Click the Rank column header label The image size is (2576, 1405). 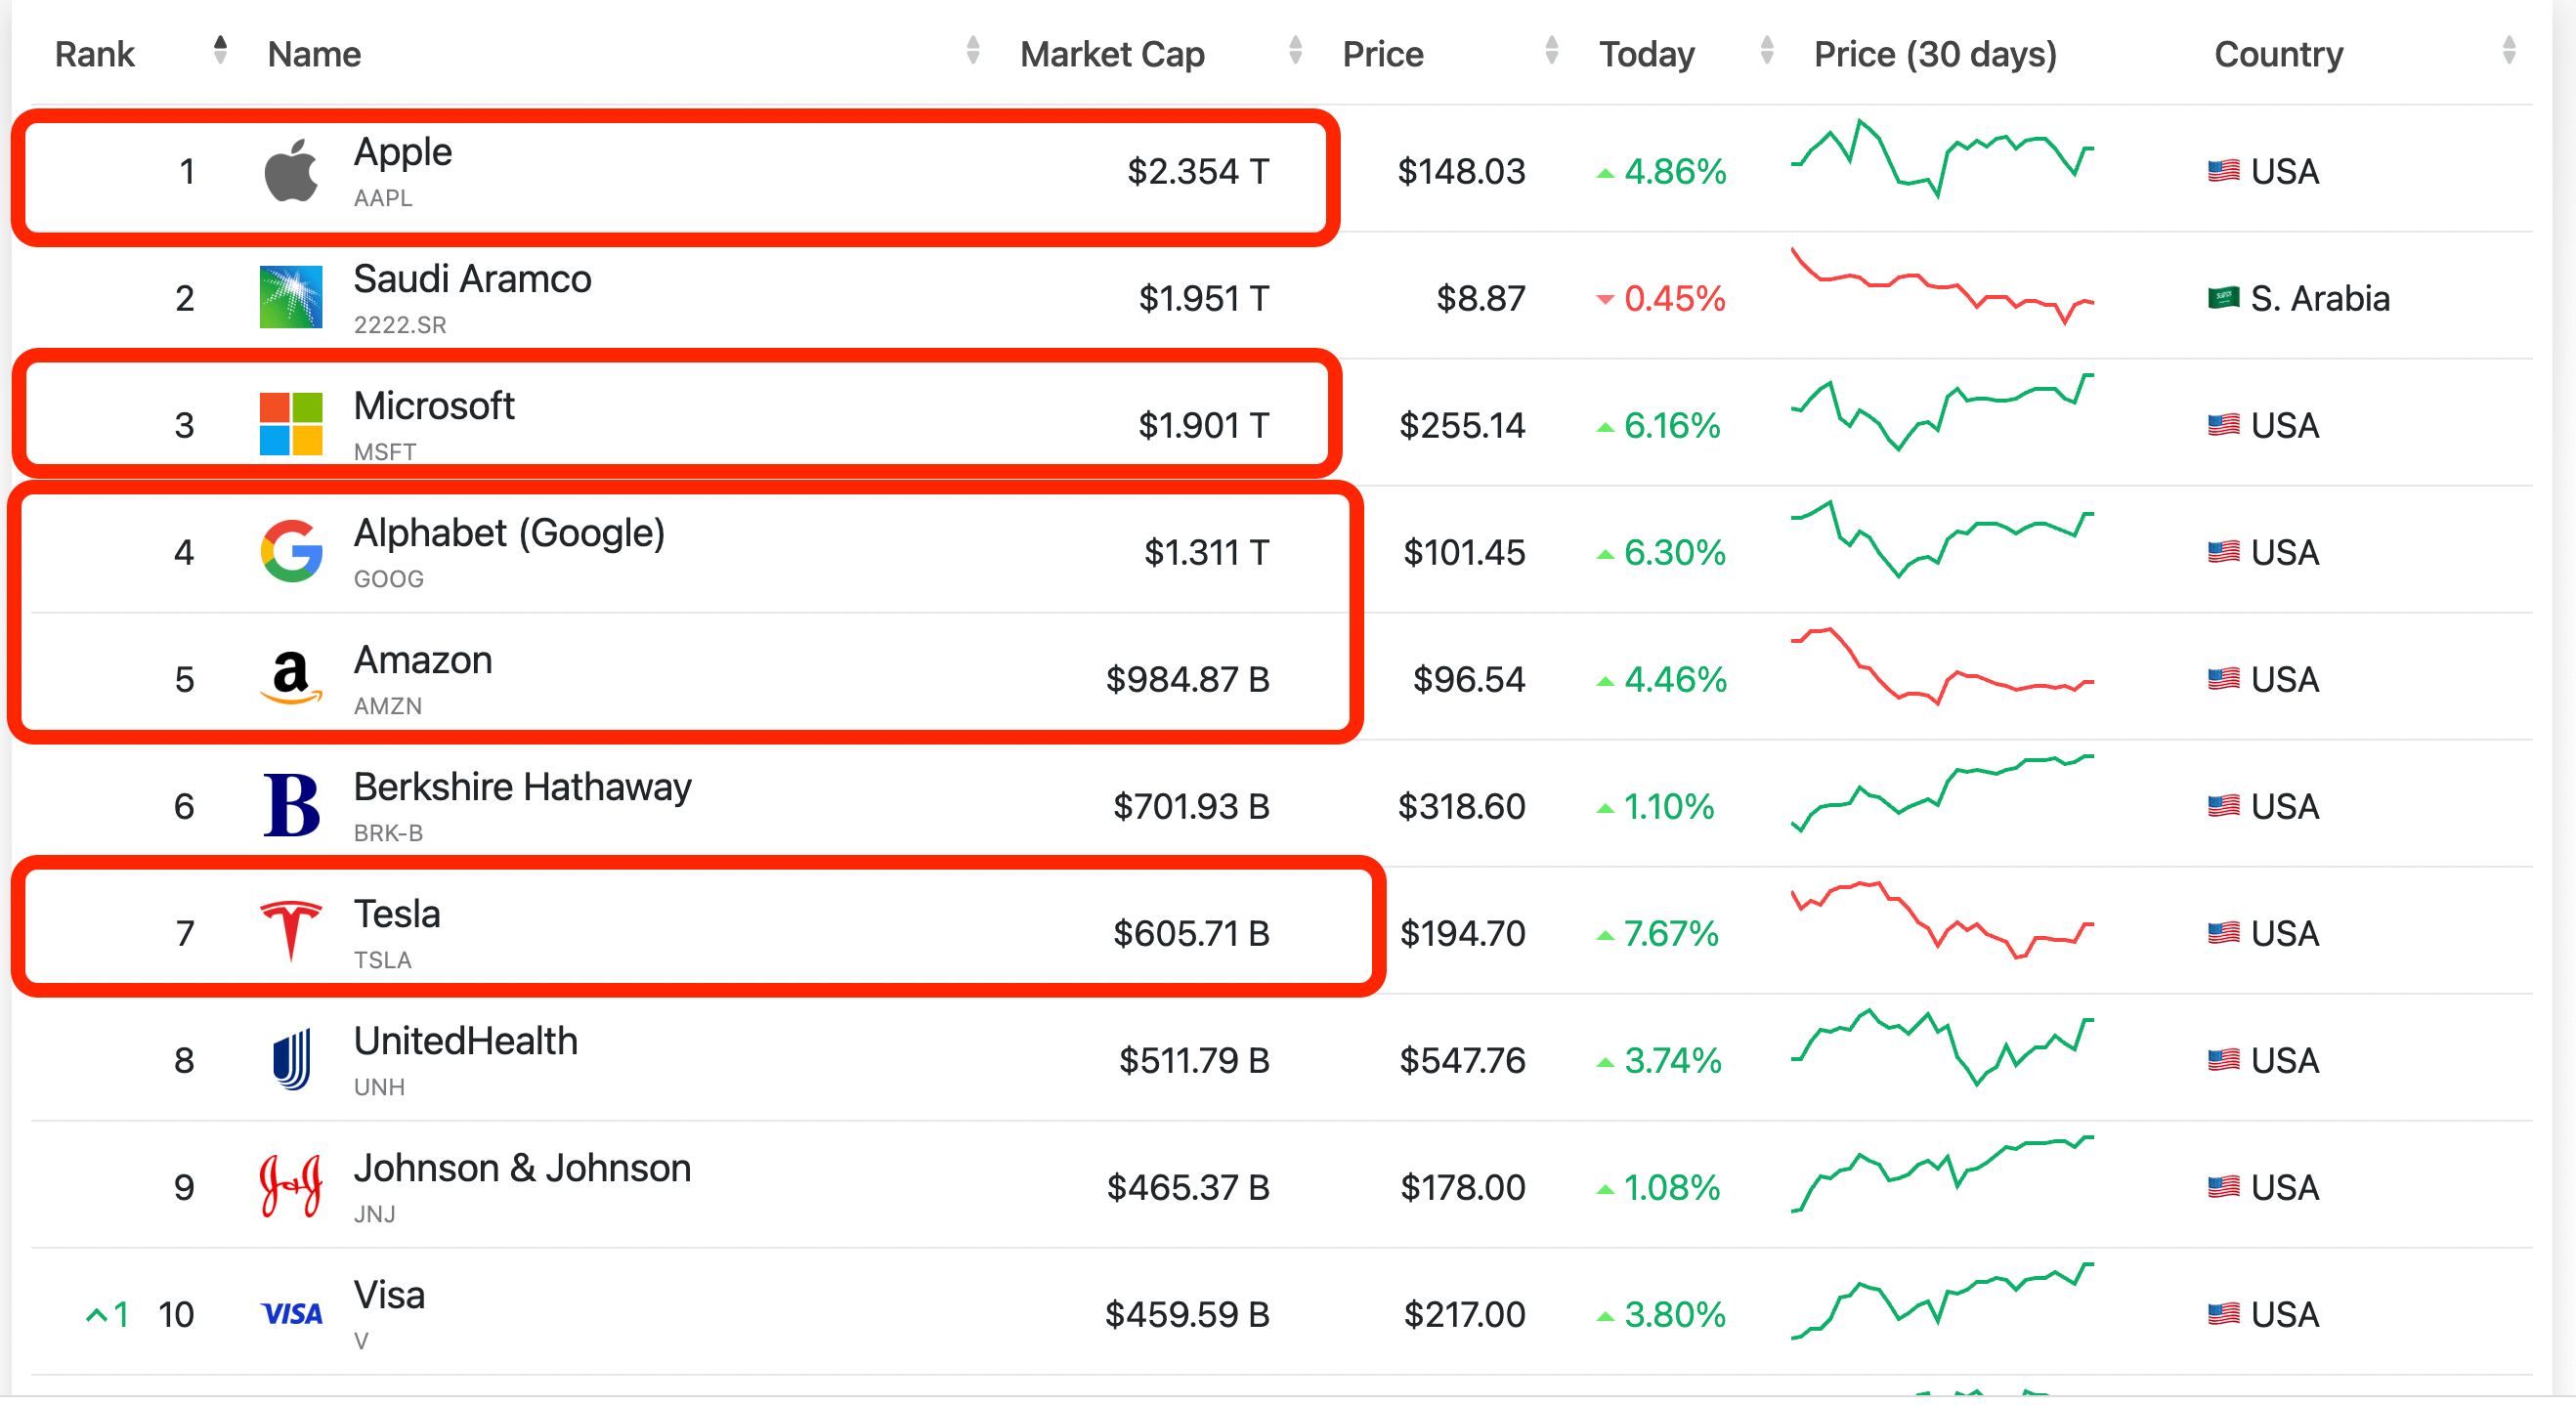point(94,54)
